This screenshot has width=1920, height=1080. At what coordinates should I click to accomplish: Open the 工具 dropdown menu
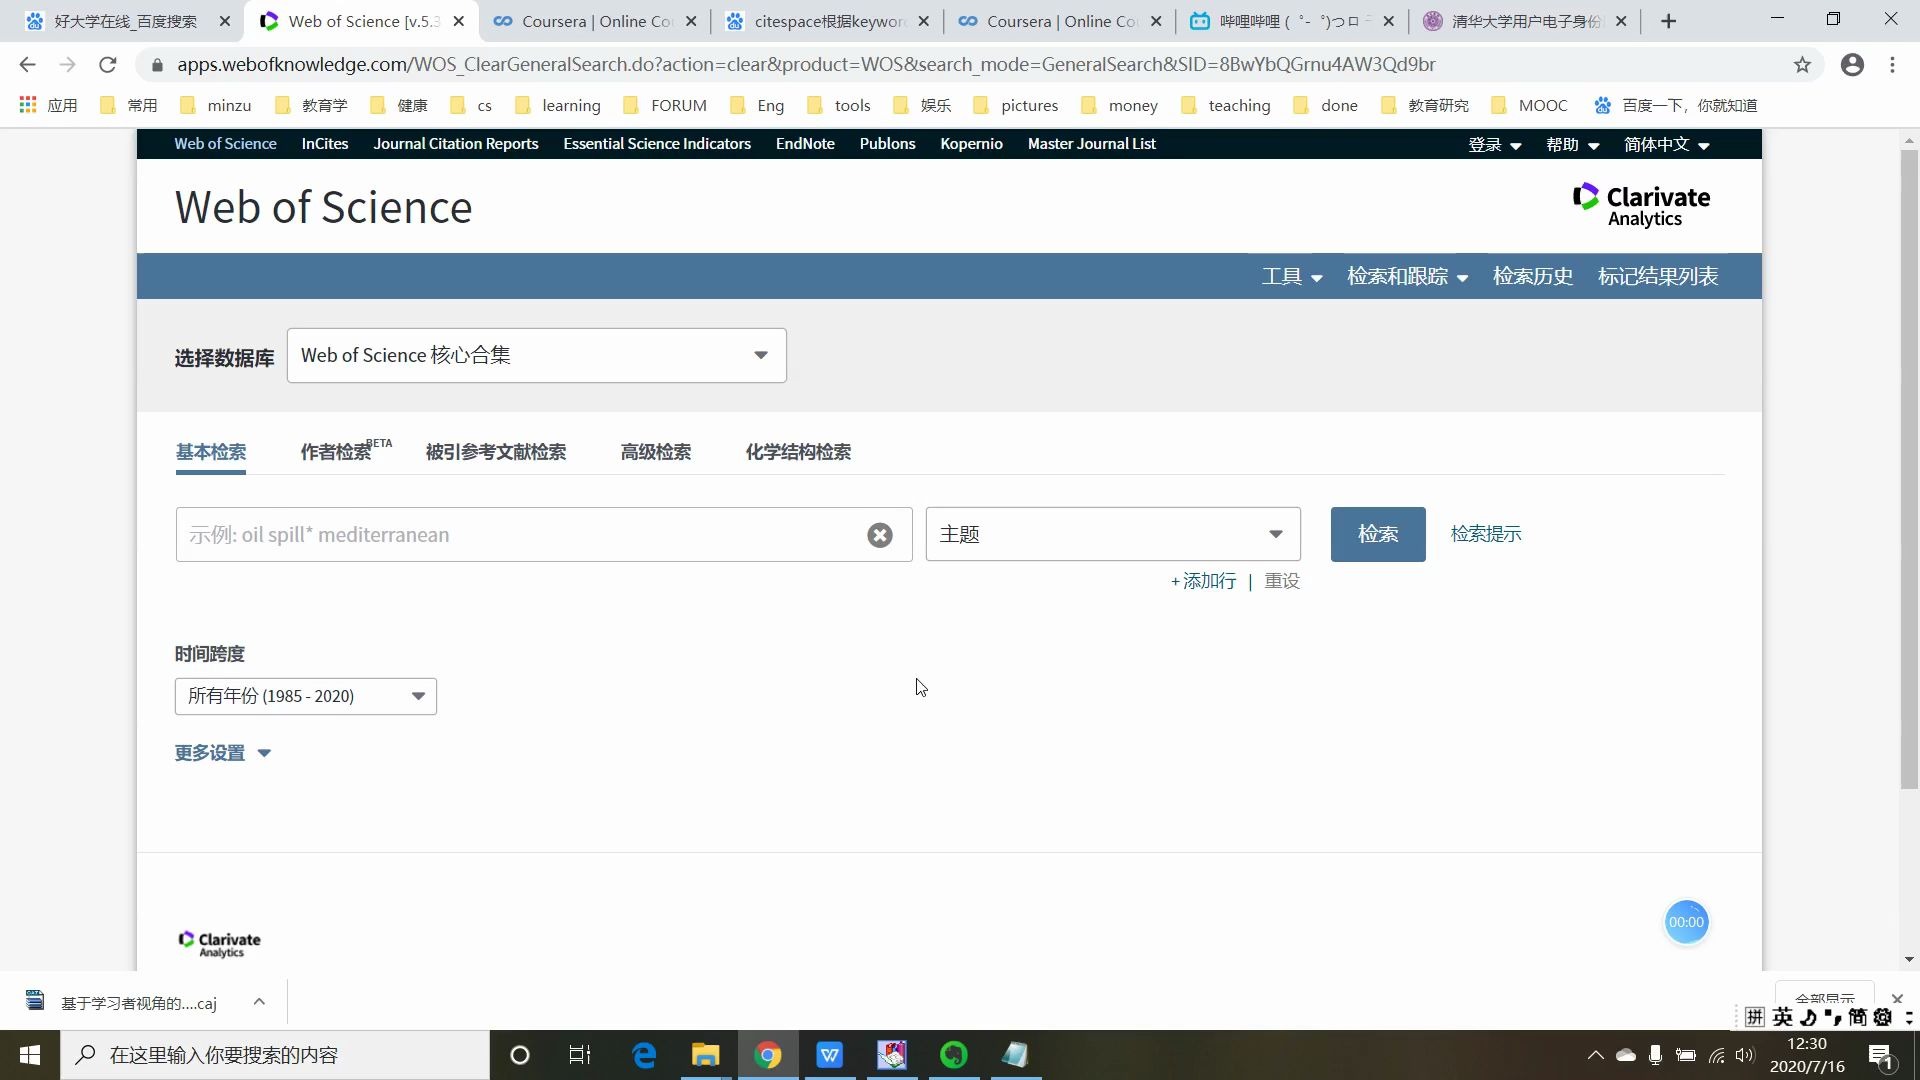point(1292,276)
